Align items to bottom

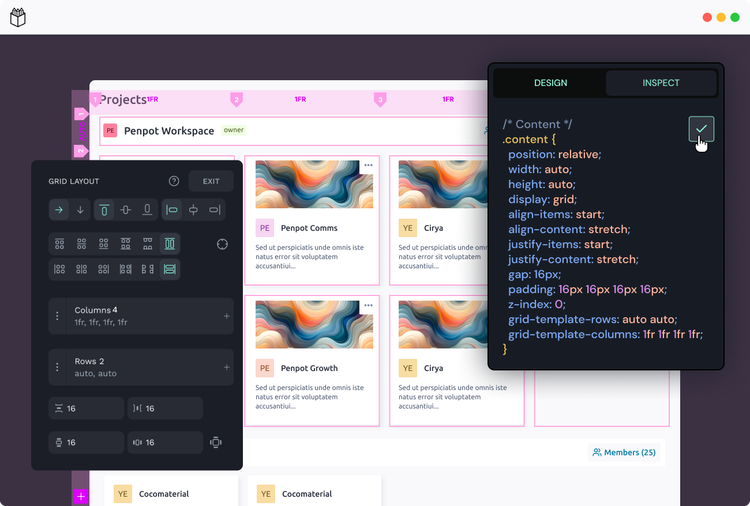tap(147, 210)
